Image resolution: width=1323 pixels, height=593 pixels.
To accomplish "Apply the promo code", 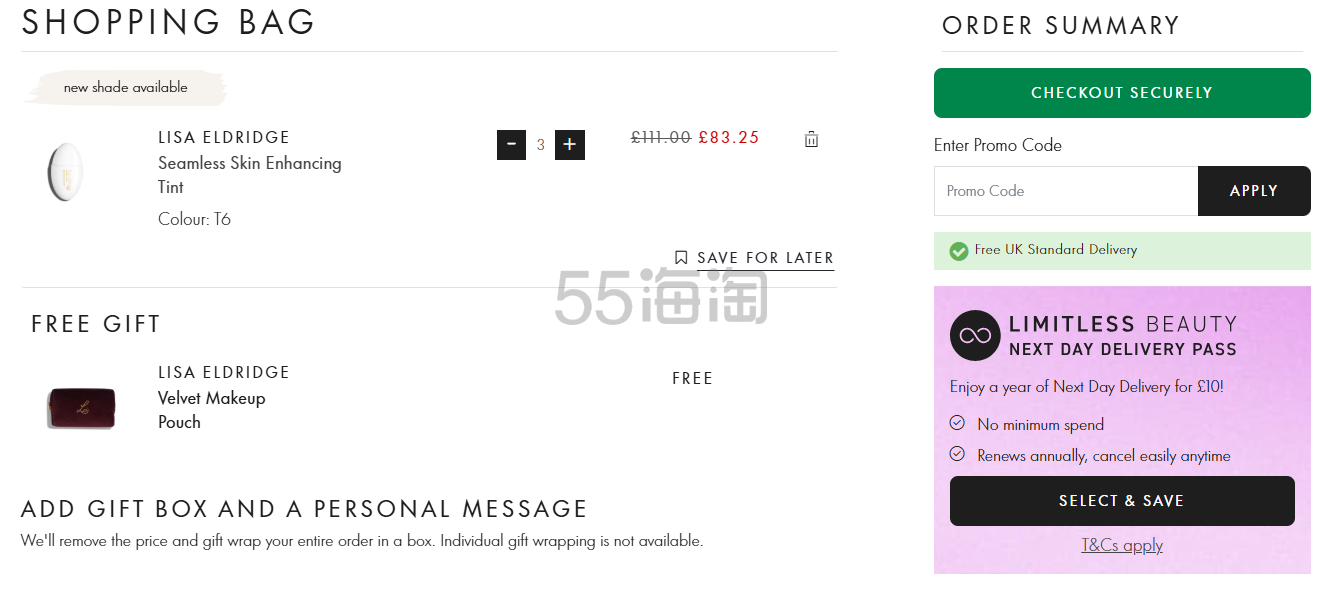I will point(1253,191).
